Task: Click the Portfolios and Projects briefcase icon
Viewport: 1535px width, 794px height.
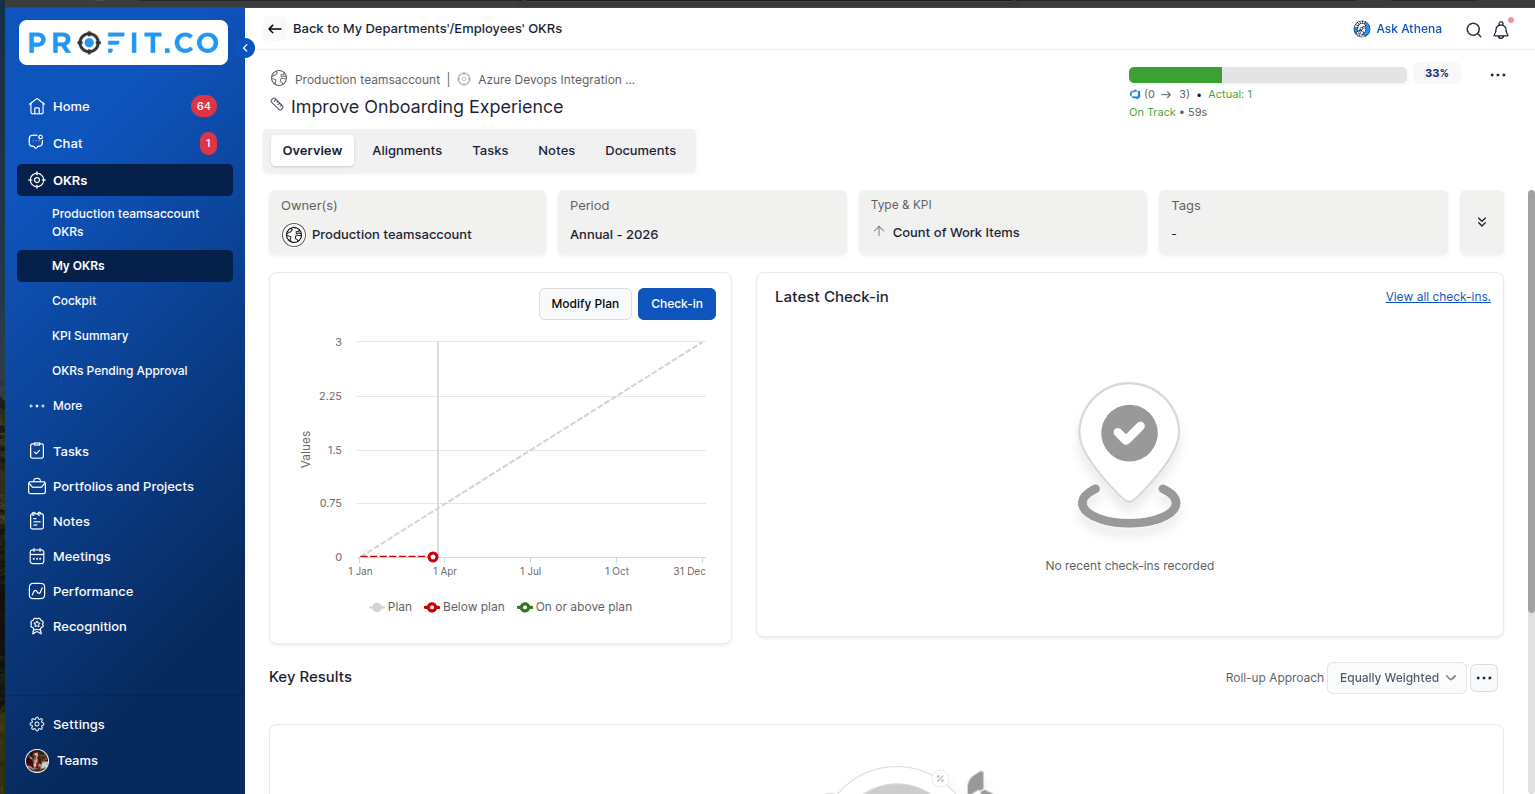Action: (x=37, y=486)
